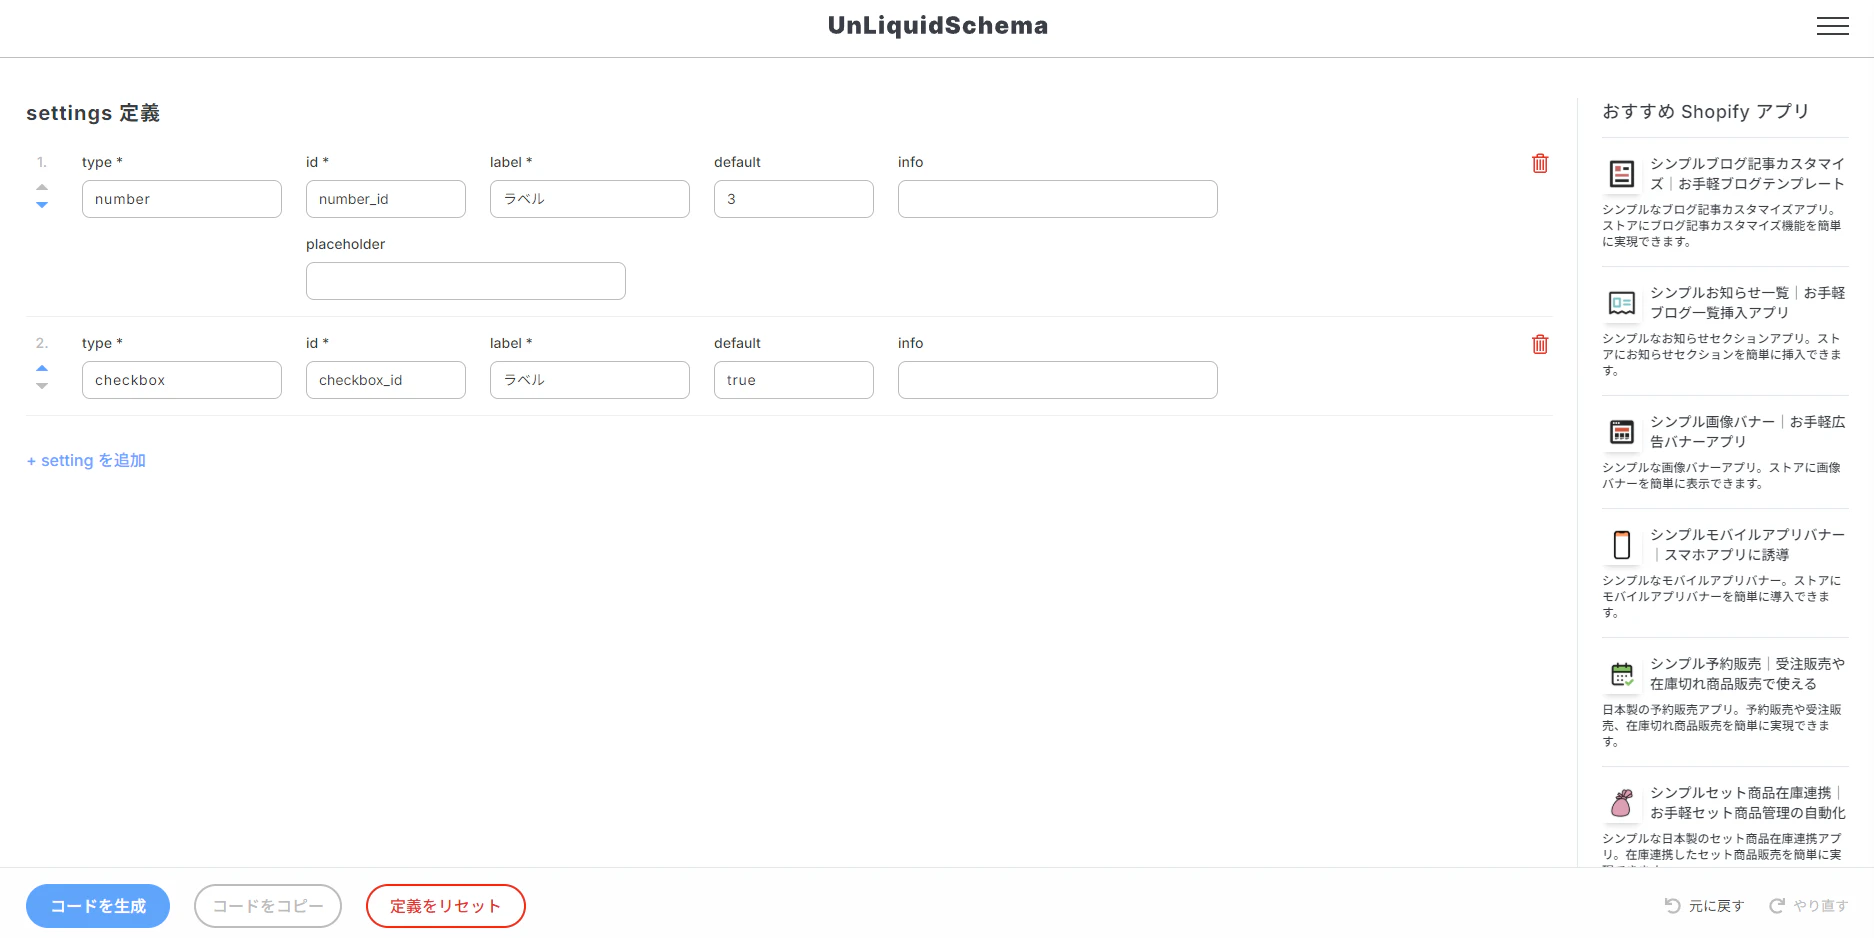Click the blog customize app icon

[x=1622, y=174]
